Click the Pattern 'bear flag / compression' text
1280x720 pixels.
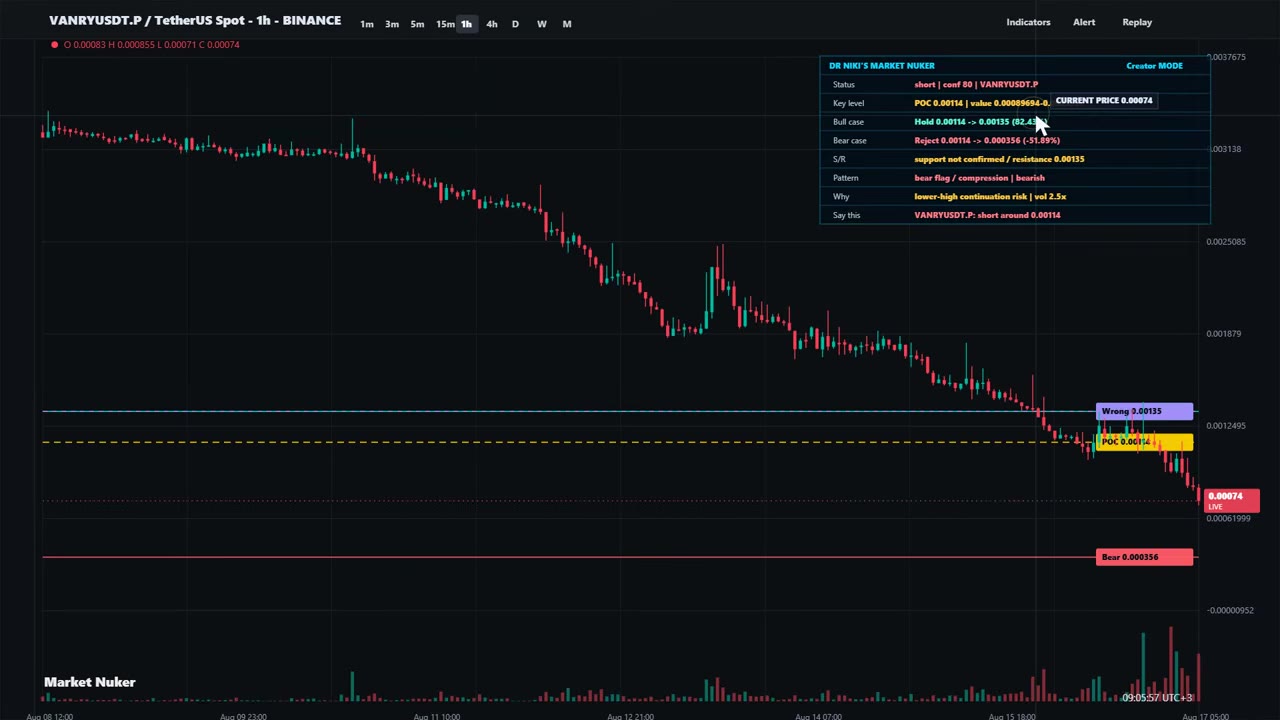click(x=979, y=178)
